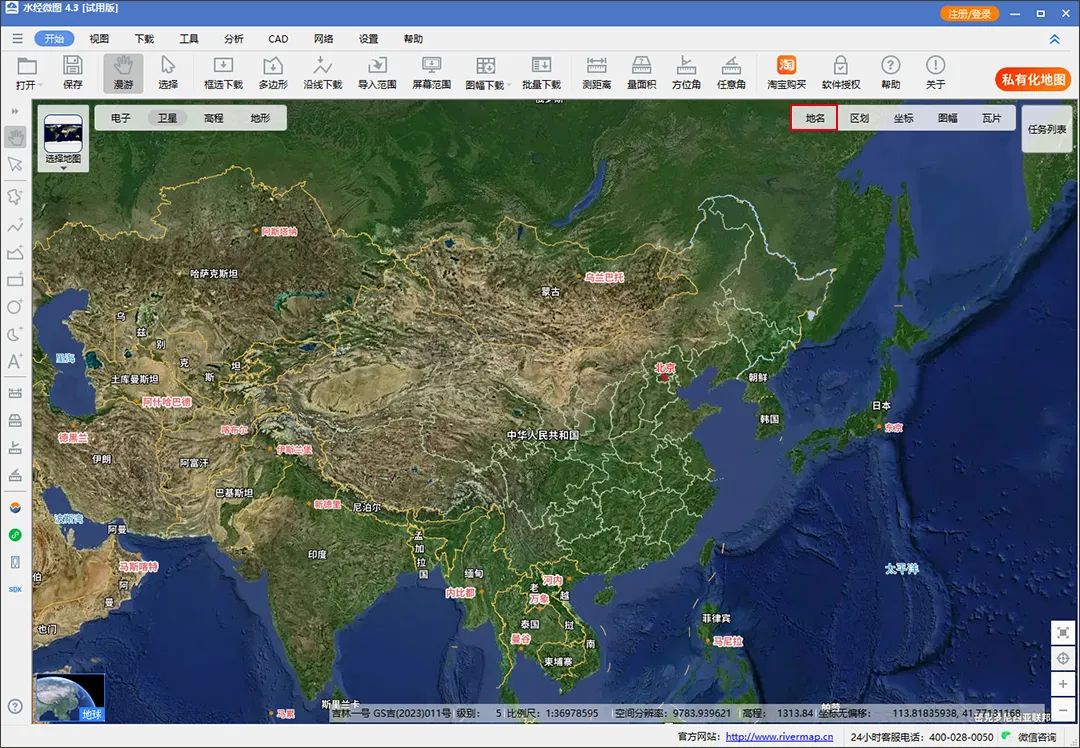This screenshot has width=1080, height=748.
Task: Open the hamburger menu beside 开始
Action: tap(17, 39)
